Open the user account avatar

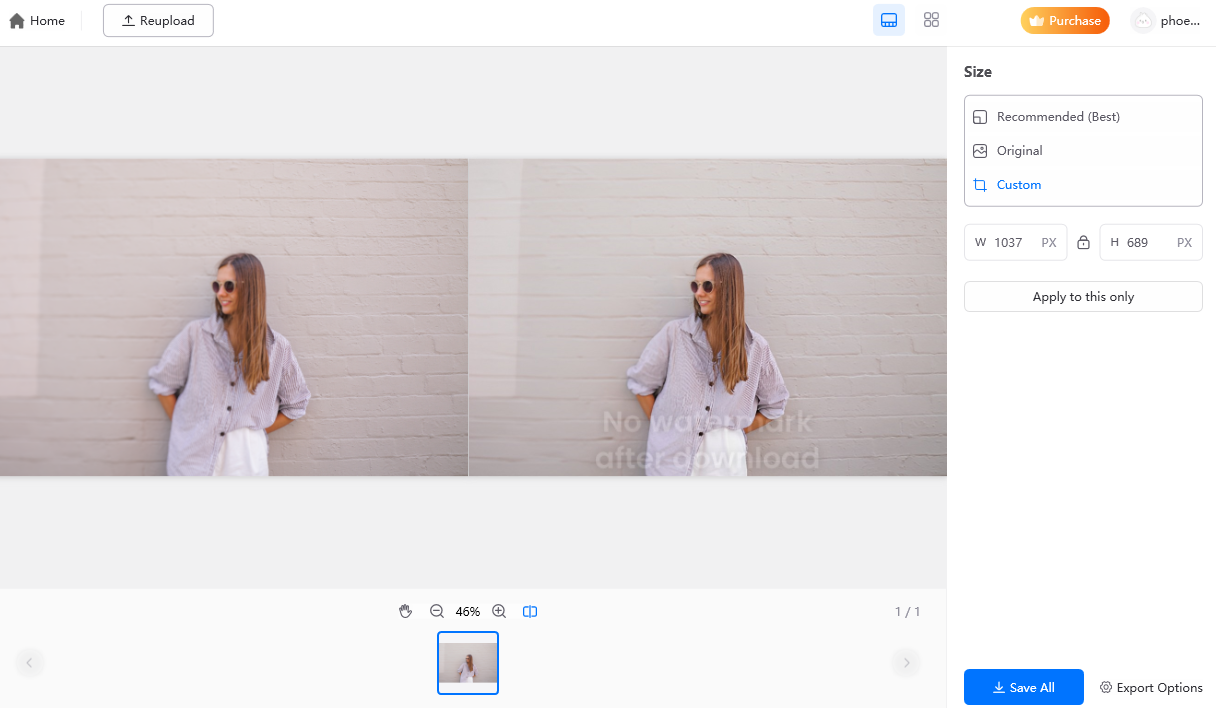coord(1143,20)
